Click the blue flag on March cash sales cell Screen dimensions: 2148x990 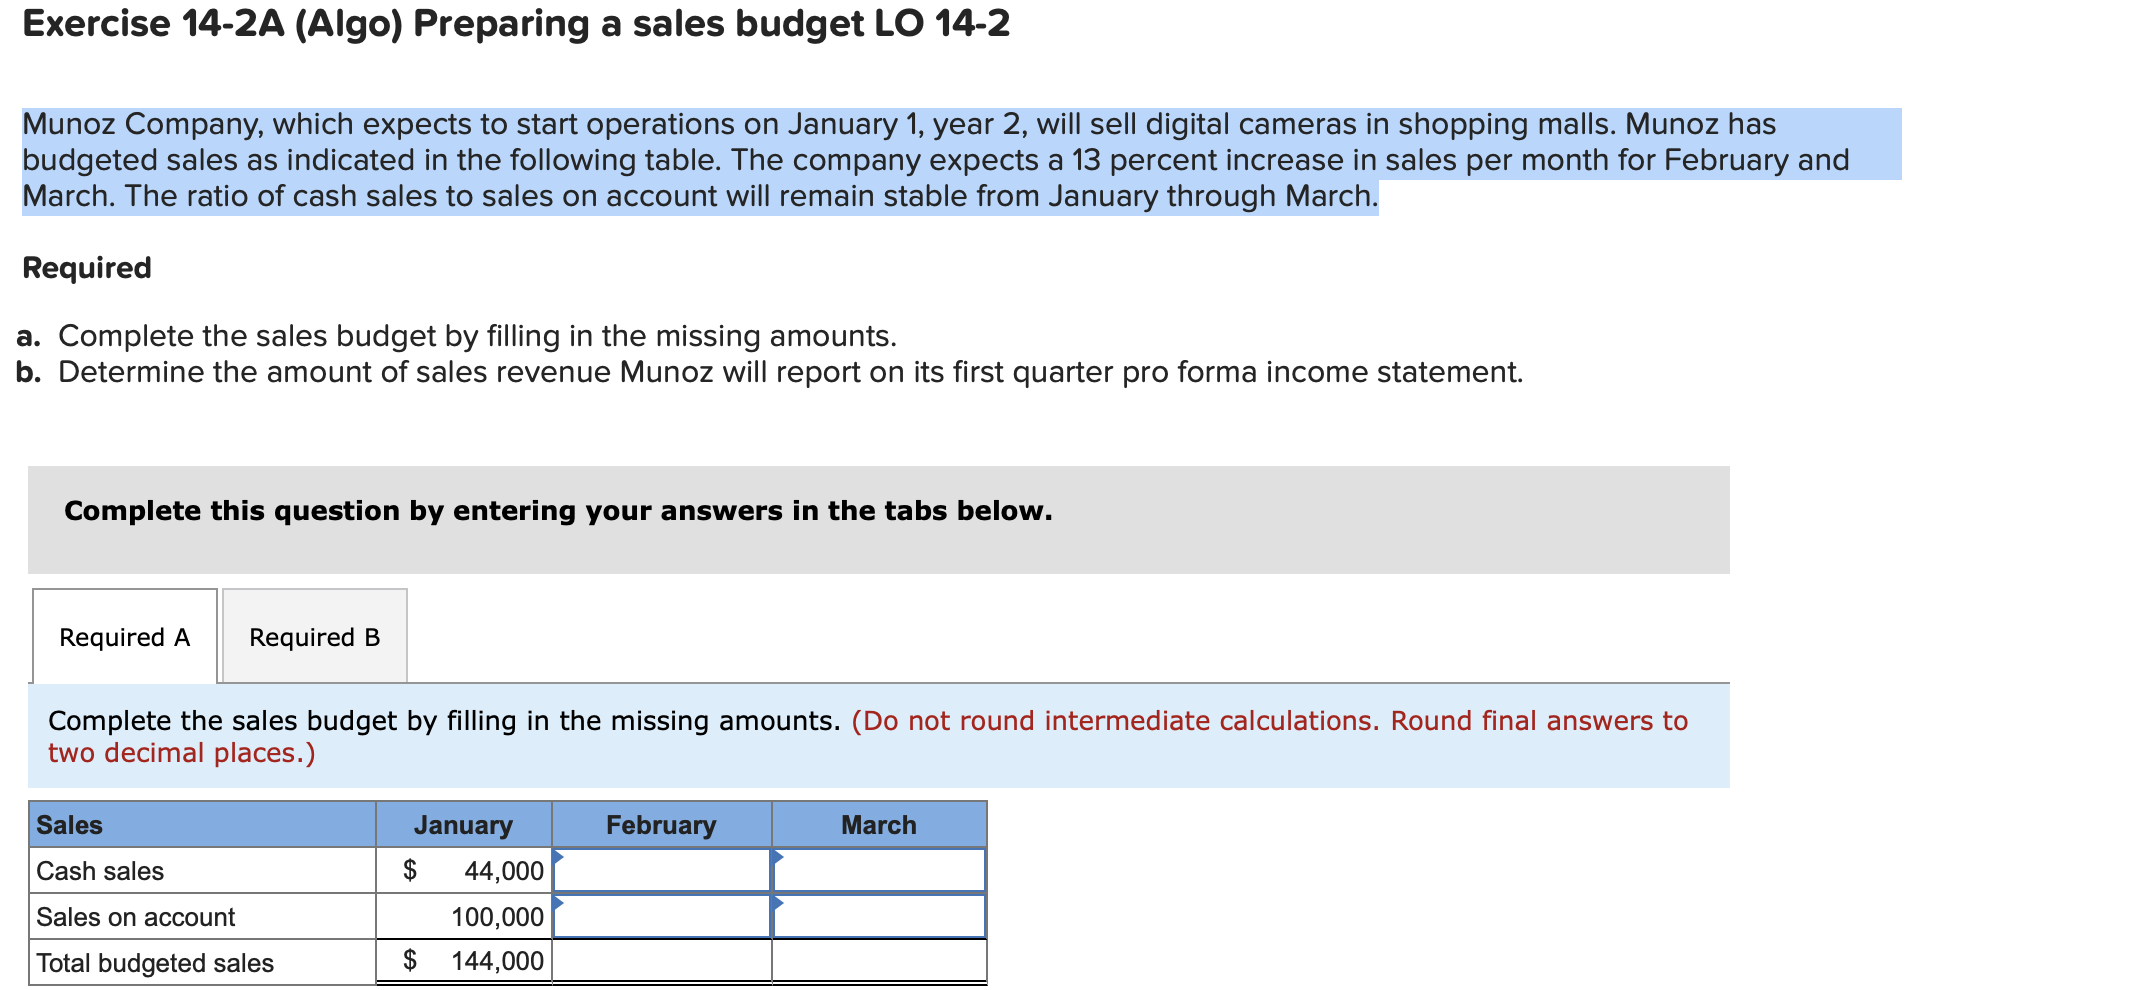point(778,858)
